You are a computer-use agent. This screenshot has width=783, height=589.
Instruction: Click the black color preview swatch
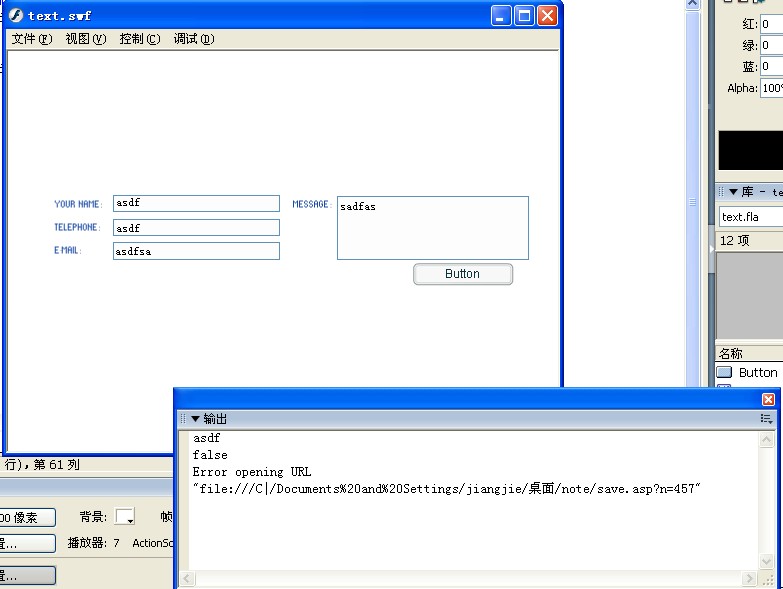tap(751, 150)
